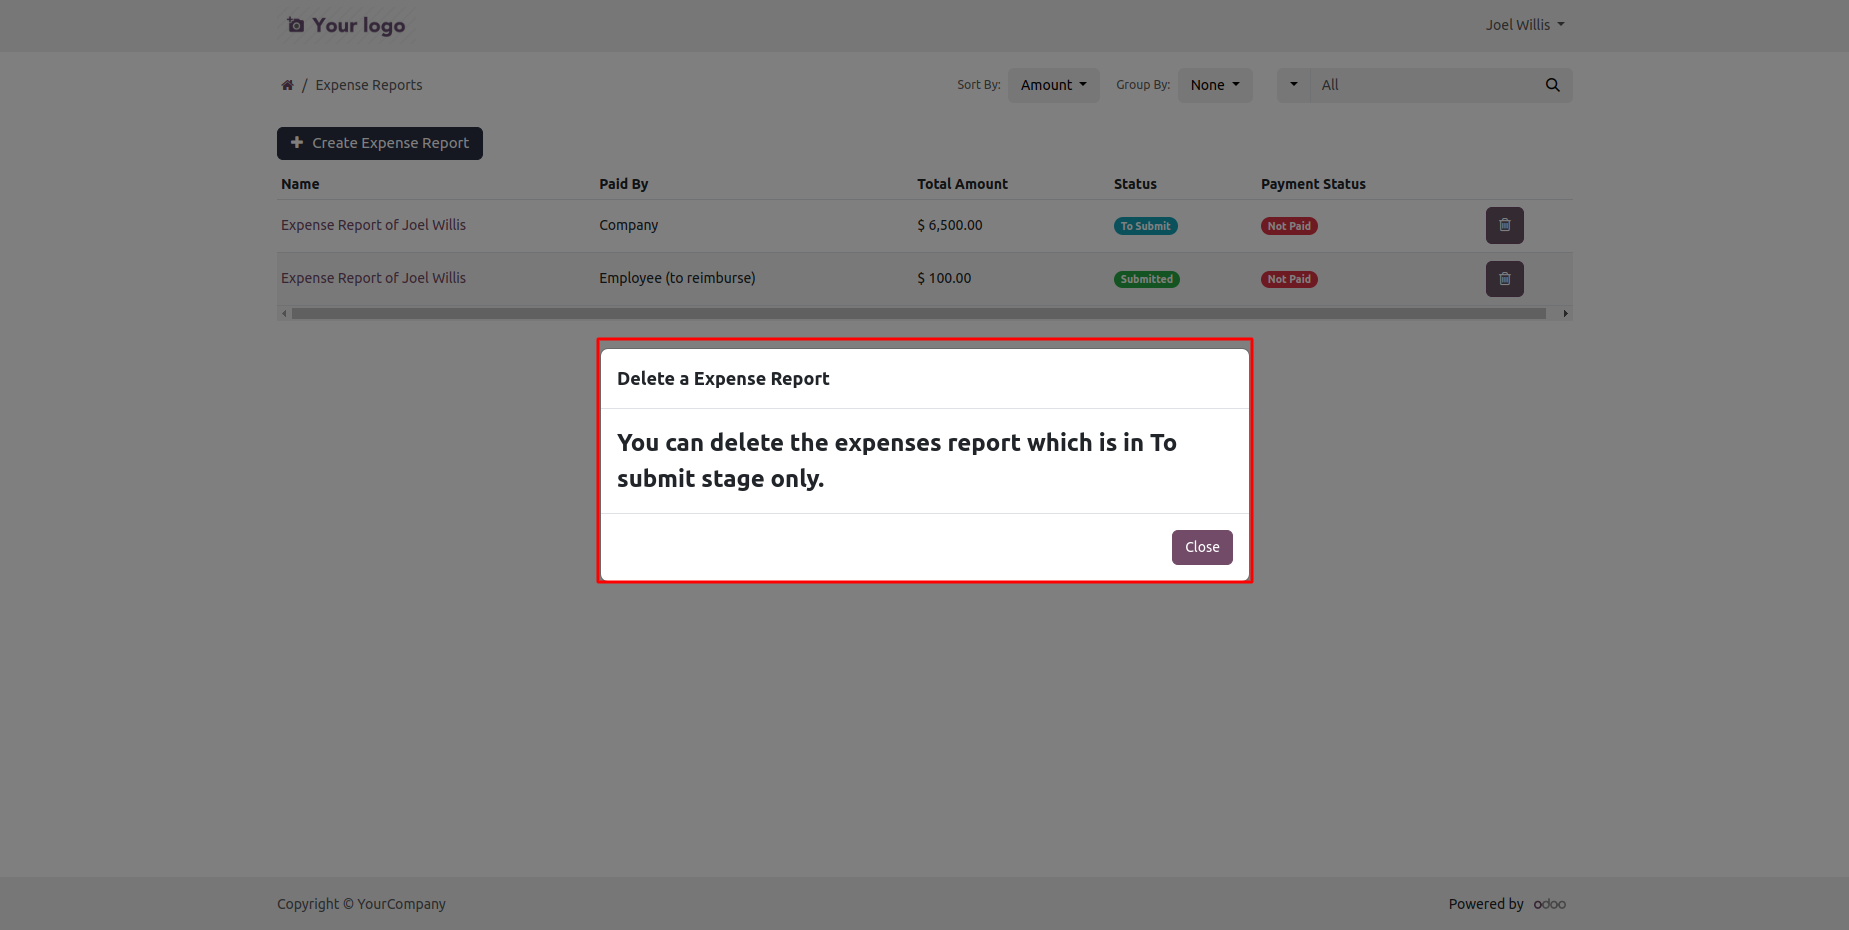
Task: Click the To Submit status badge
Action: pos(1146,226)
